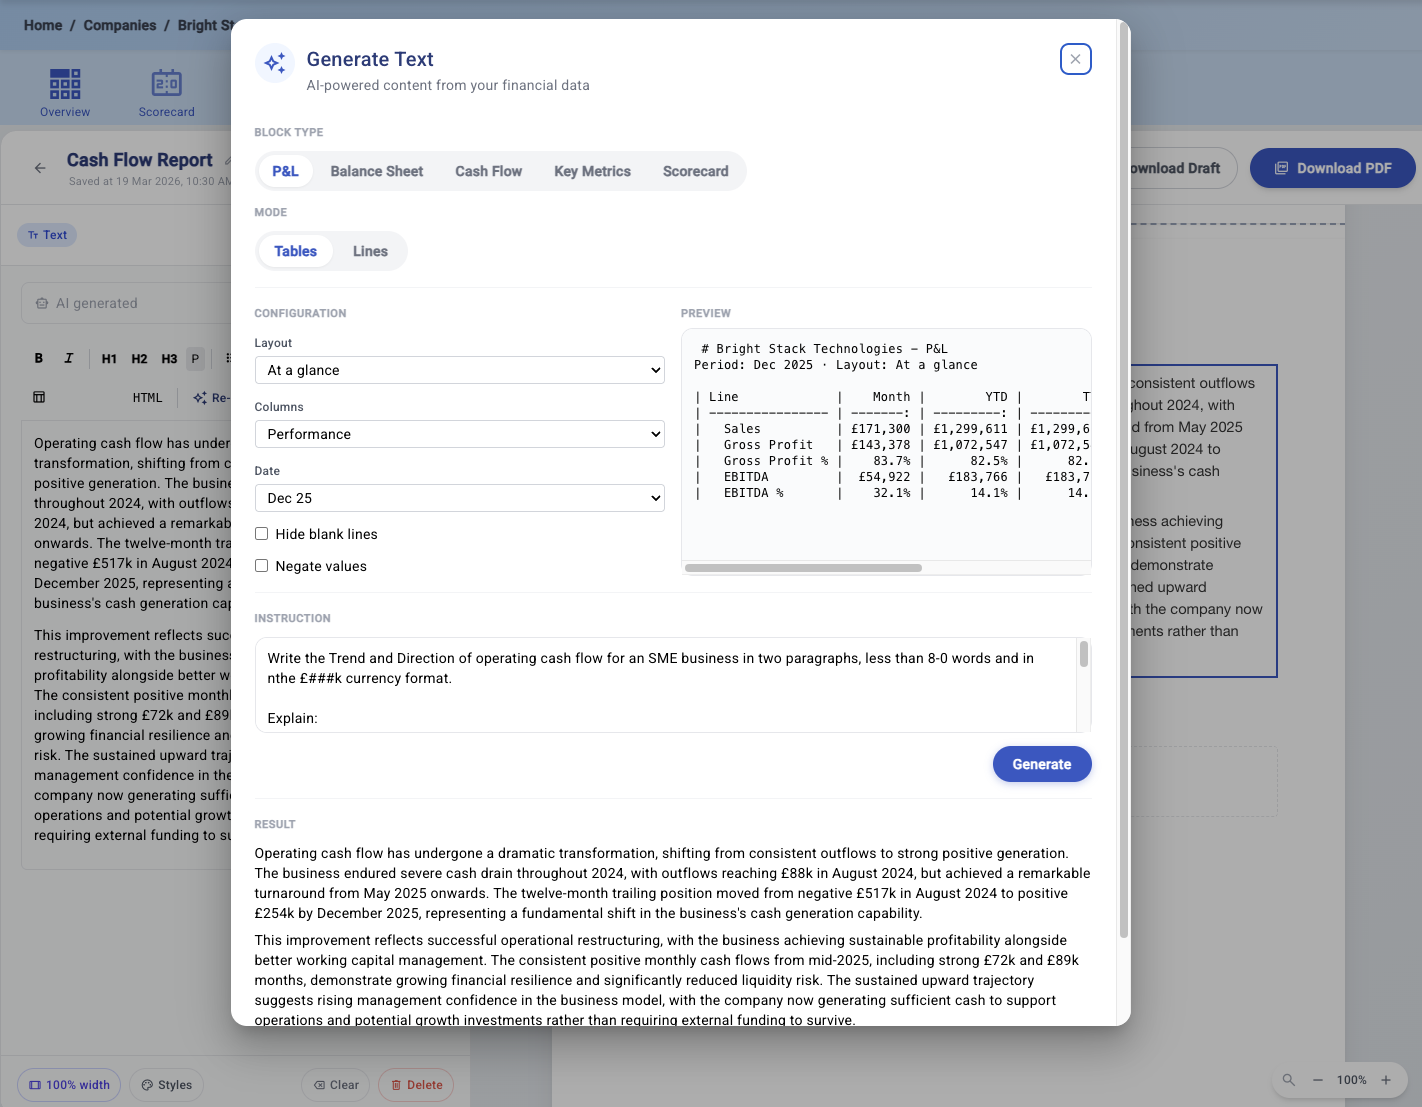Select the Scorecard block type
Screen dimensions: 1422x1107
click(695, 171)
